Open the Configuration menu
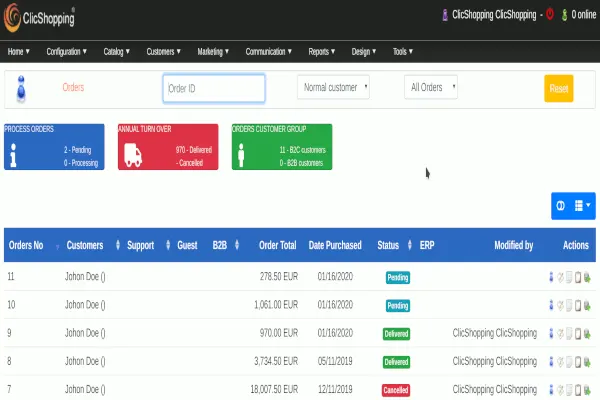Viewport: 600px width, 400px height. click(x=67, y=50)
